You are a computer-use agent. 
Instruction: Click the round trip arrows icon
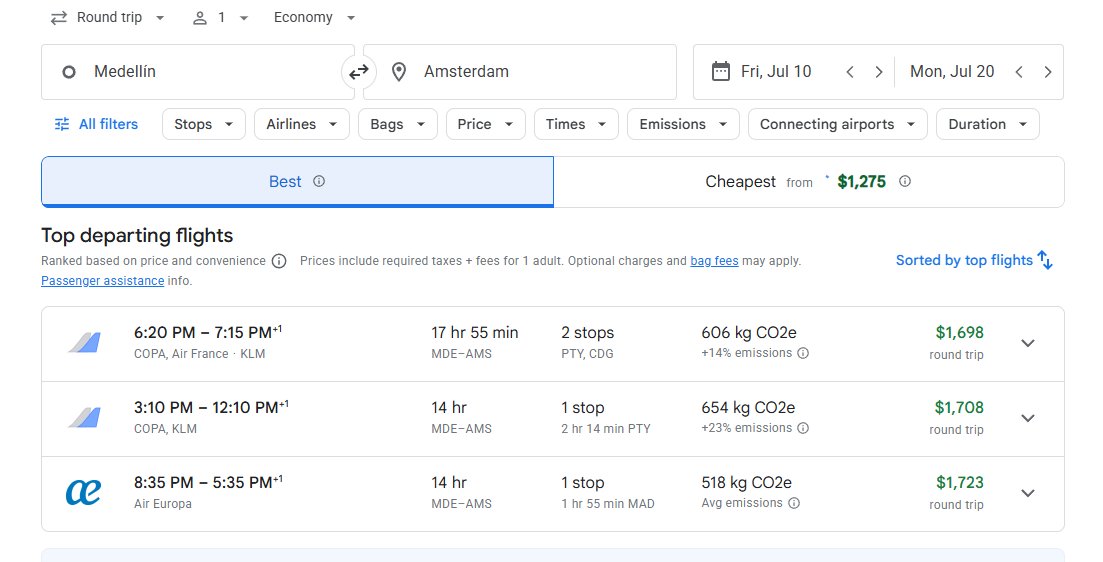click(x=59, y=18)
